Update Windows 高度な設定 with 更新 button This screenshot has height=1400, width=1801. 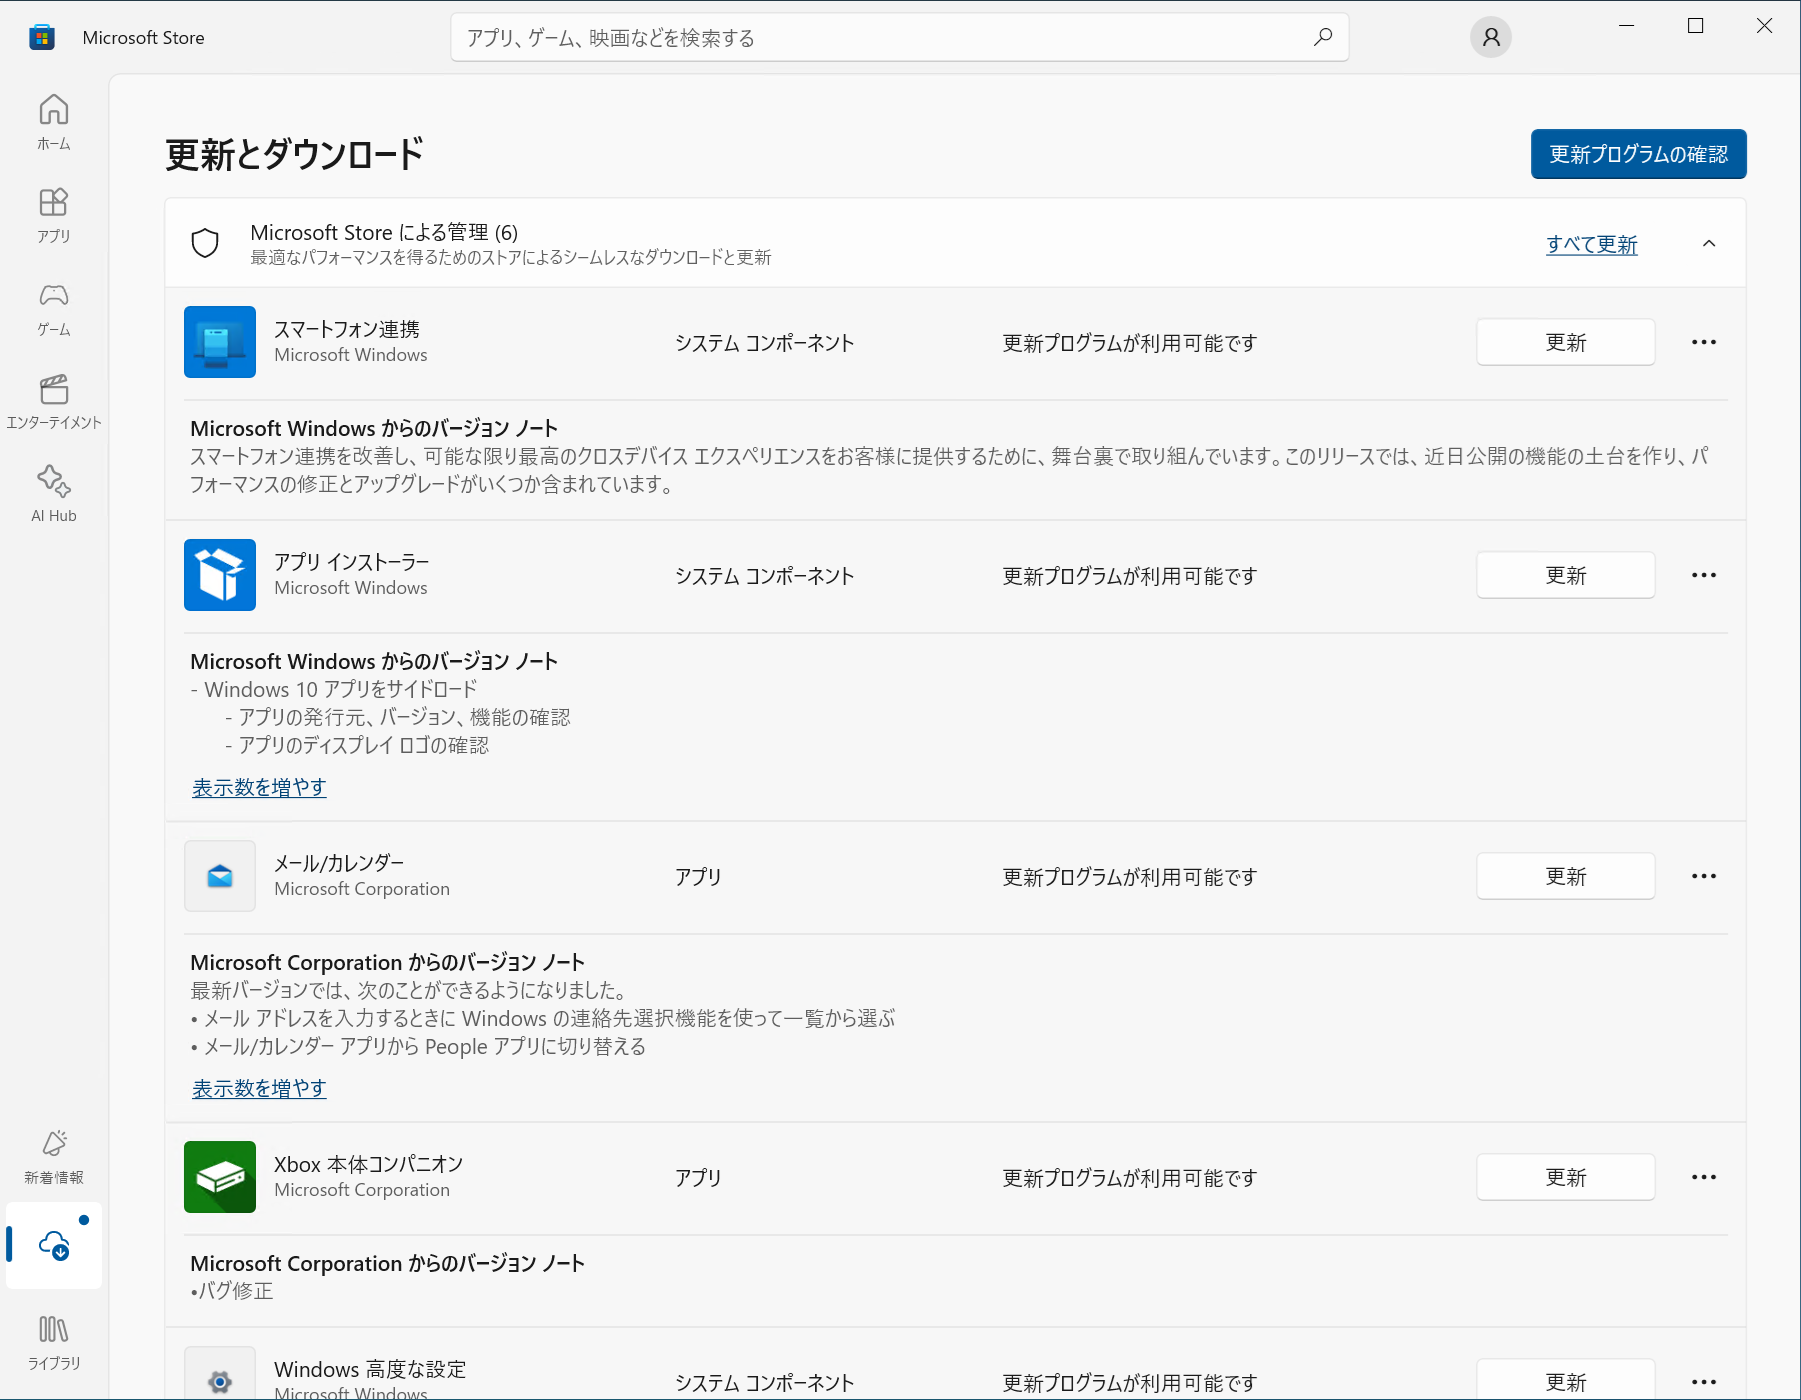[1565, 1380]
